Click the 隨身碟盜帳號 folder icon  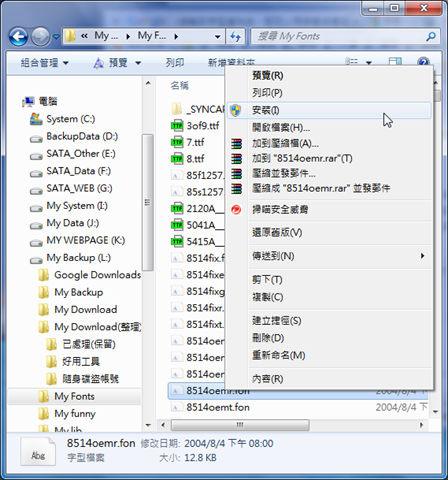click(x=51, y=379)
